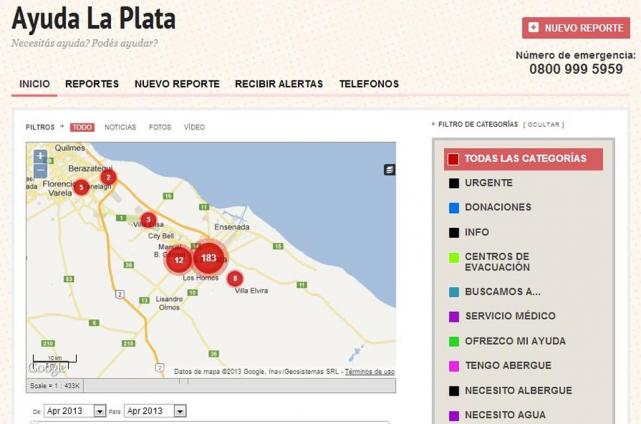Click the Ayuda La Plata site title
Image resolution: width=641 pixels, height=424 pixels.
tap(94, 19)
